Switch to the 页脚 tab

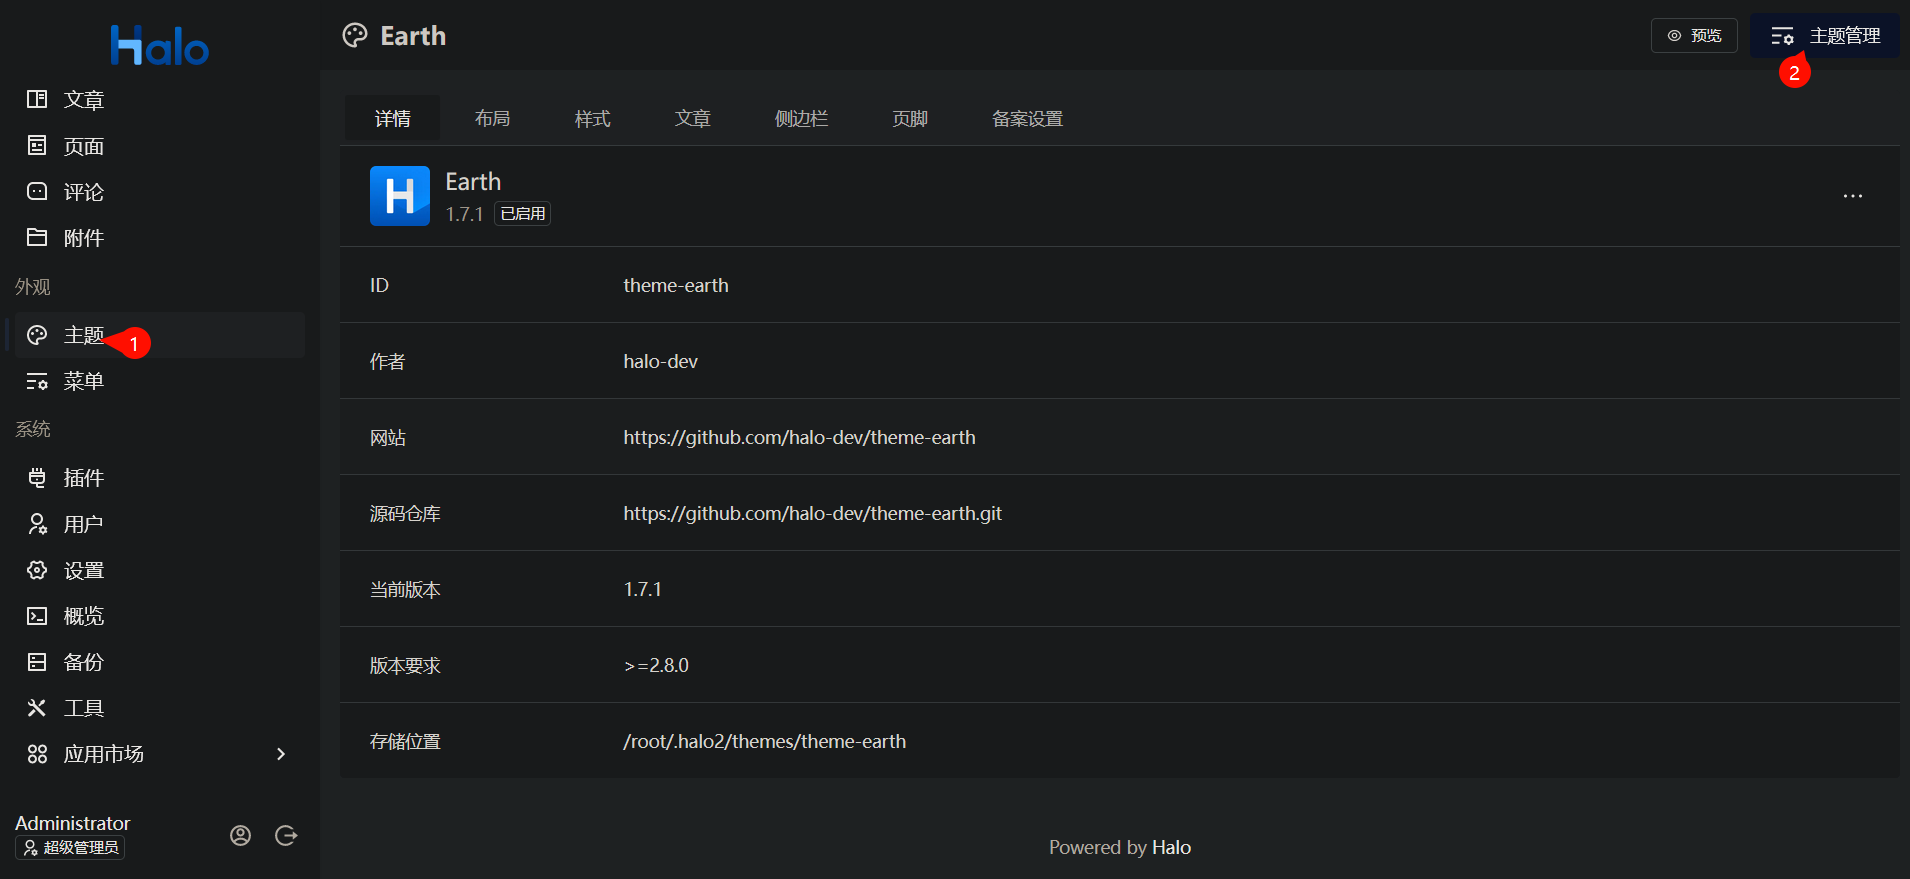click(x=910, y=118)
